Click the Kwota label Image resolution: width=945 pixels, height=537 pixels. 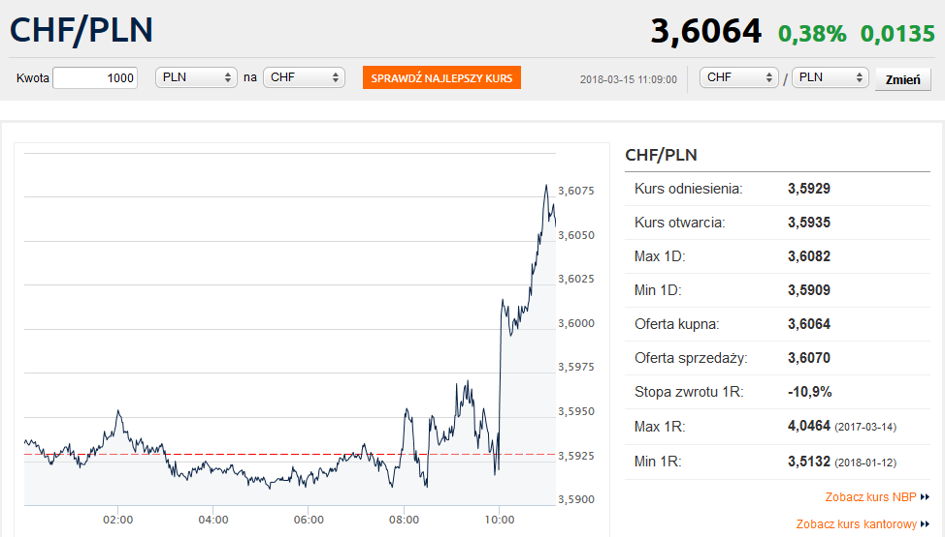pyautogui.click(x=33, y=78)
